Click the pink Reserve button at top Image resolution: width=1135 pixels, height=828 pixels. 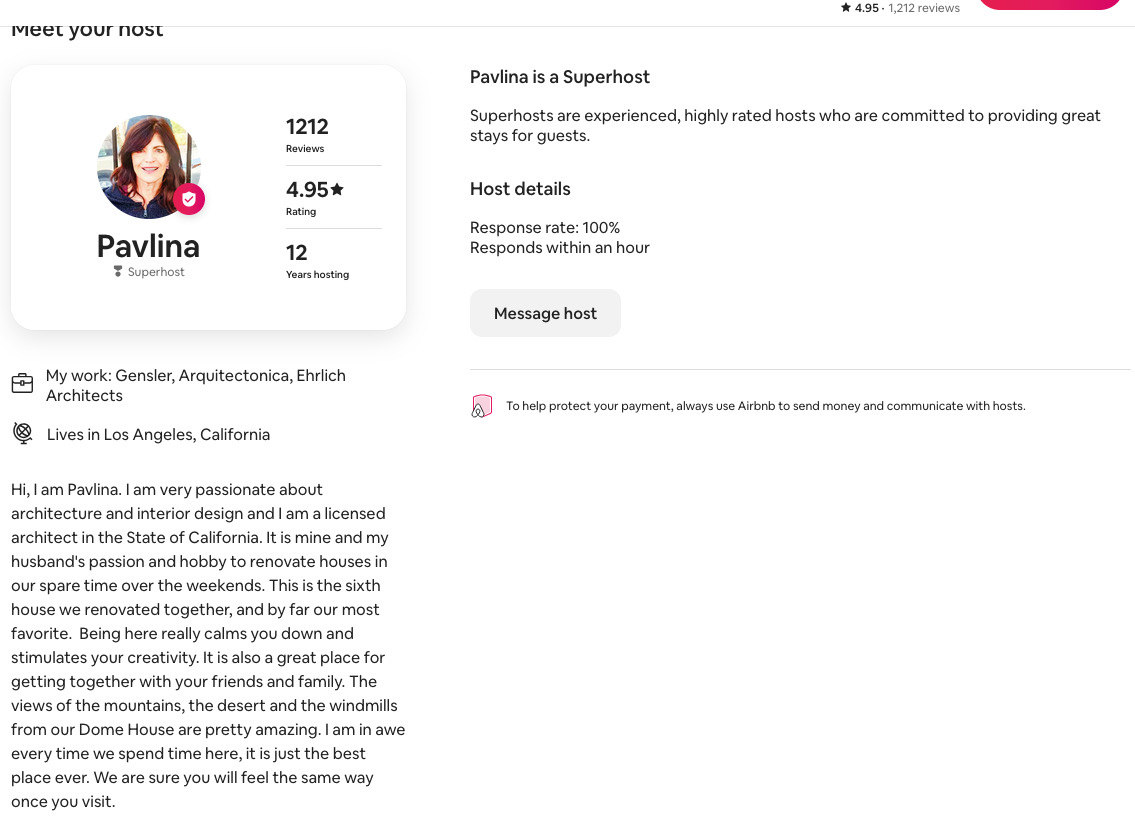pyautogui.click(x=1048, y=4)
